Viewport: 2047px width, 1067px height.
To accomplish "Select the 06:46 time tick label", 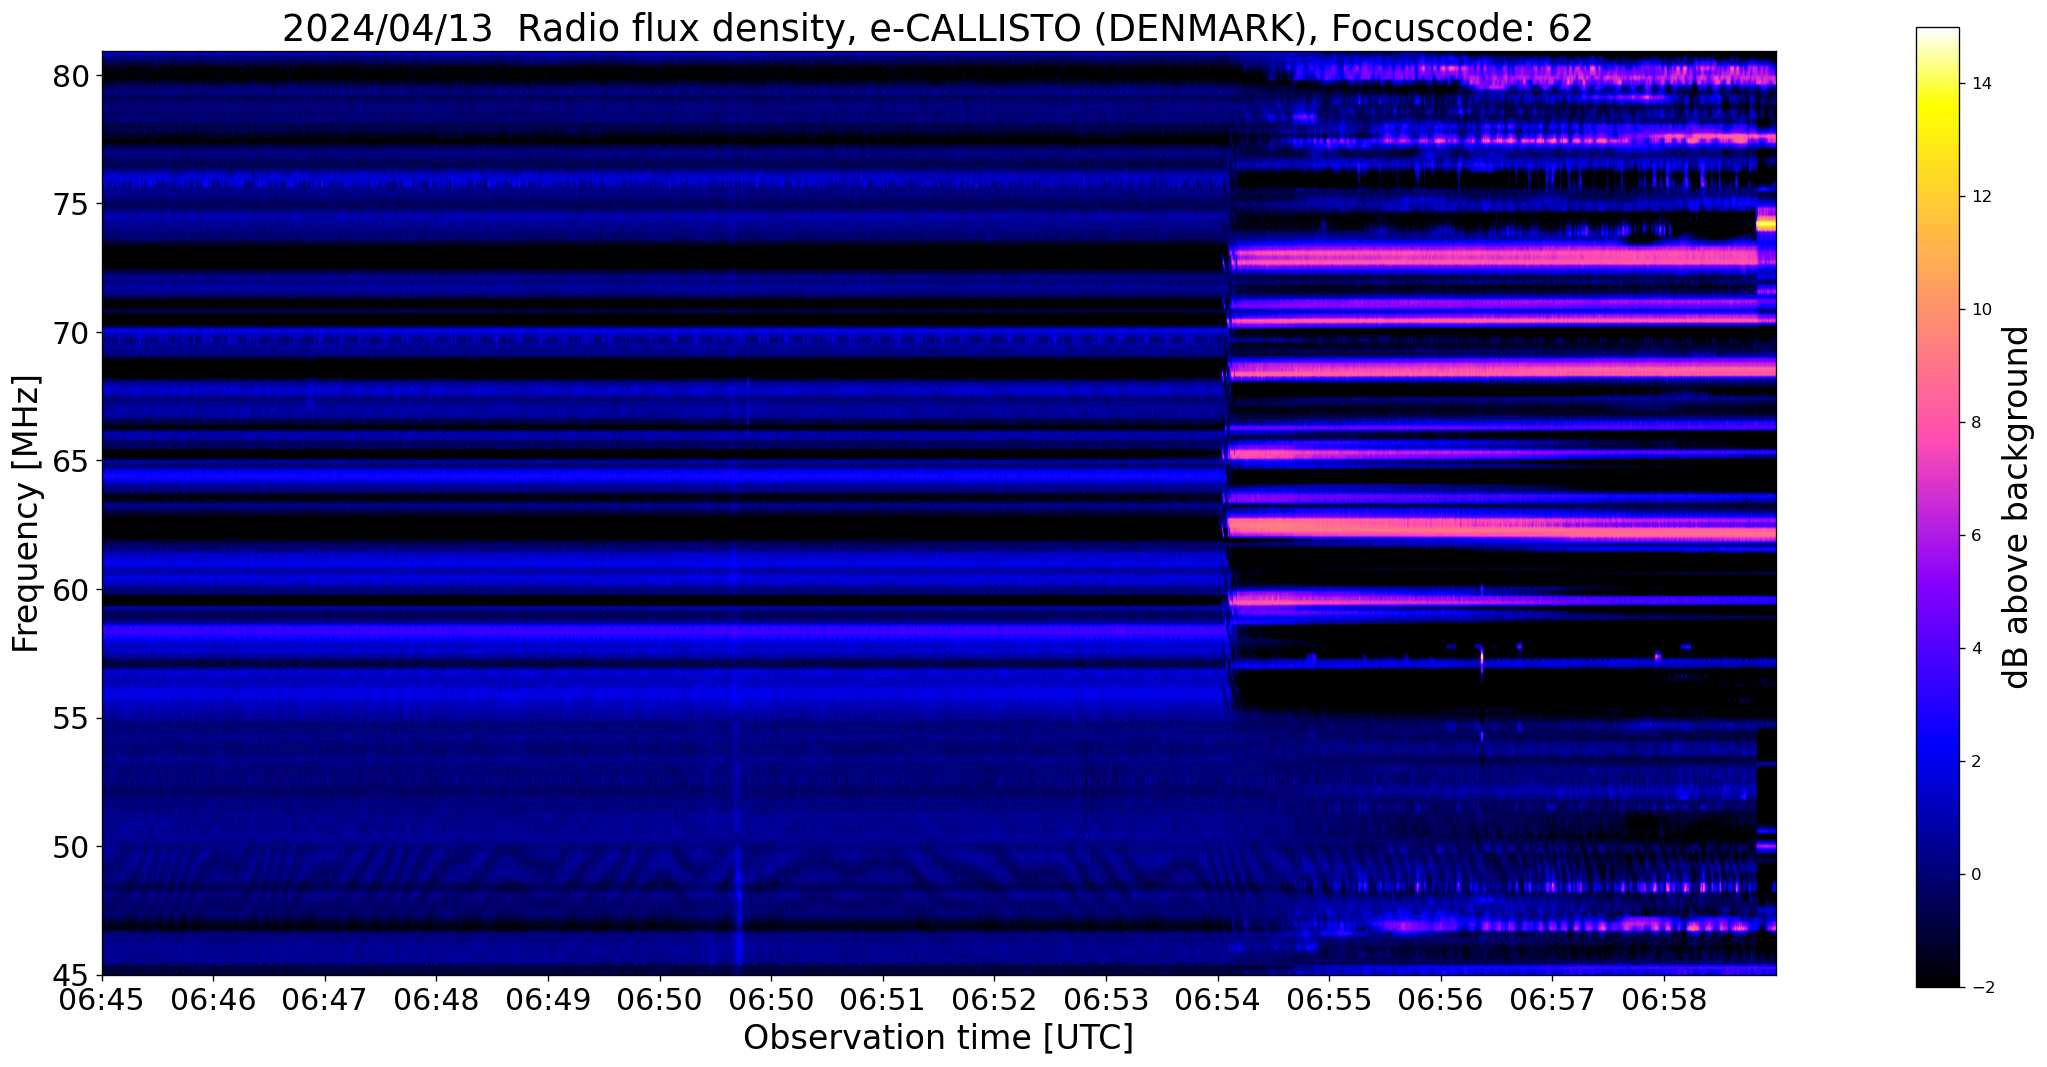I will [213, 1000].
